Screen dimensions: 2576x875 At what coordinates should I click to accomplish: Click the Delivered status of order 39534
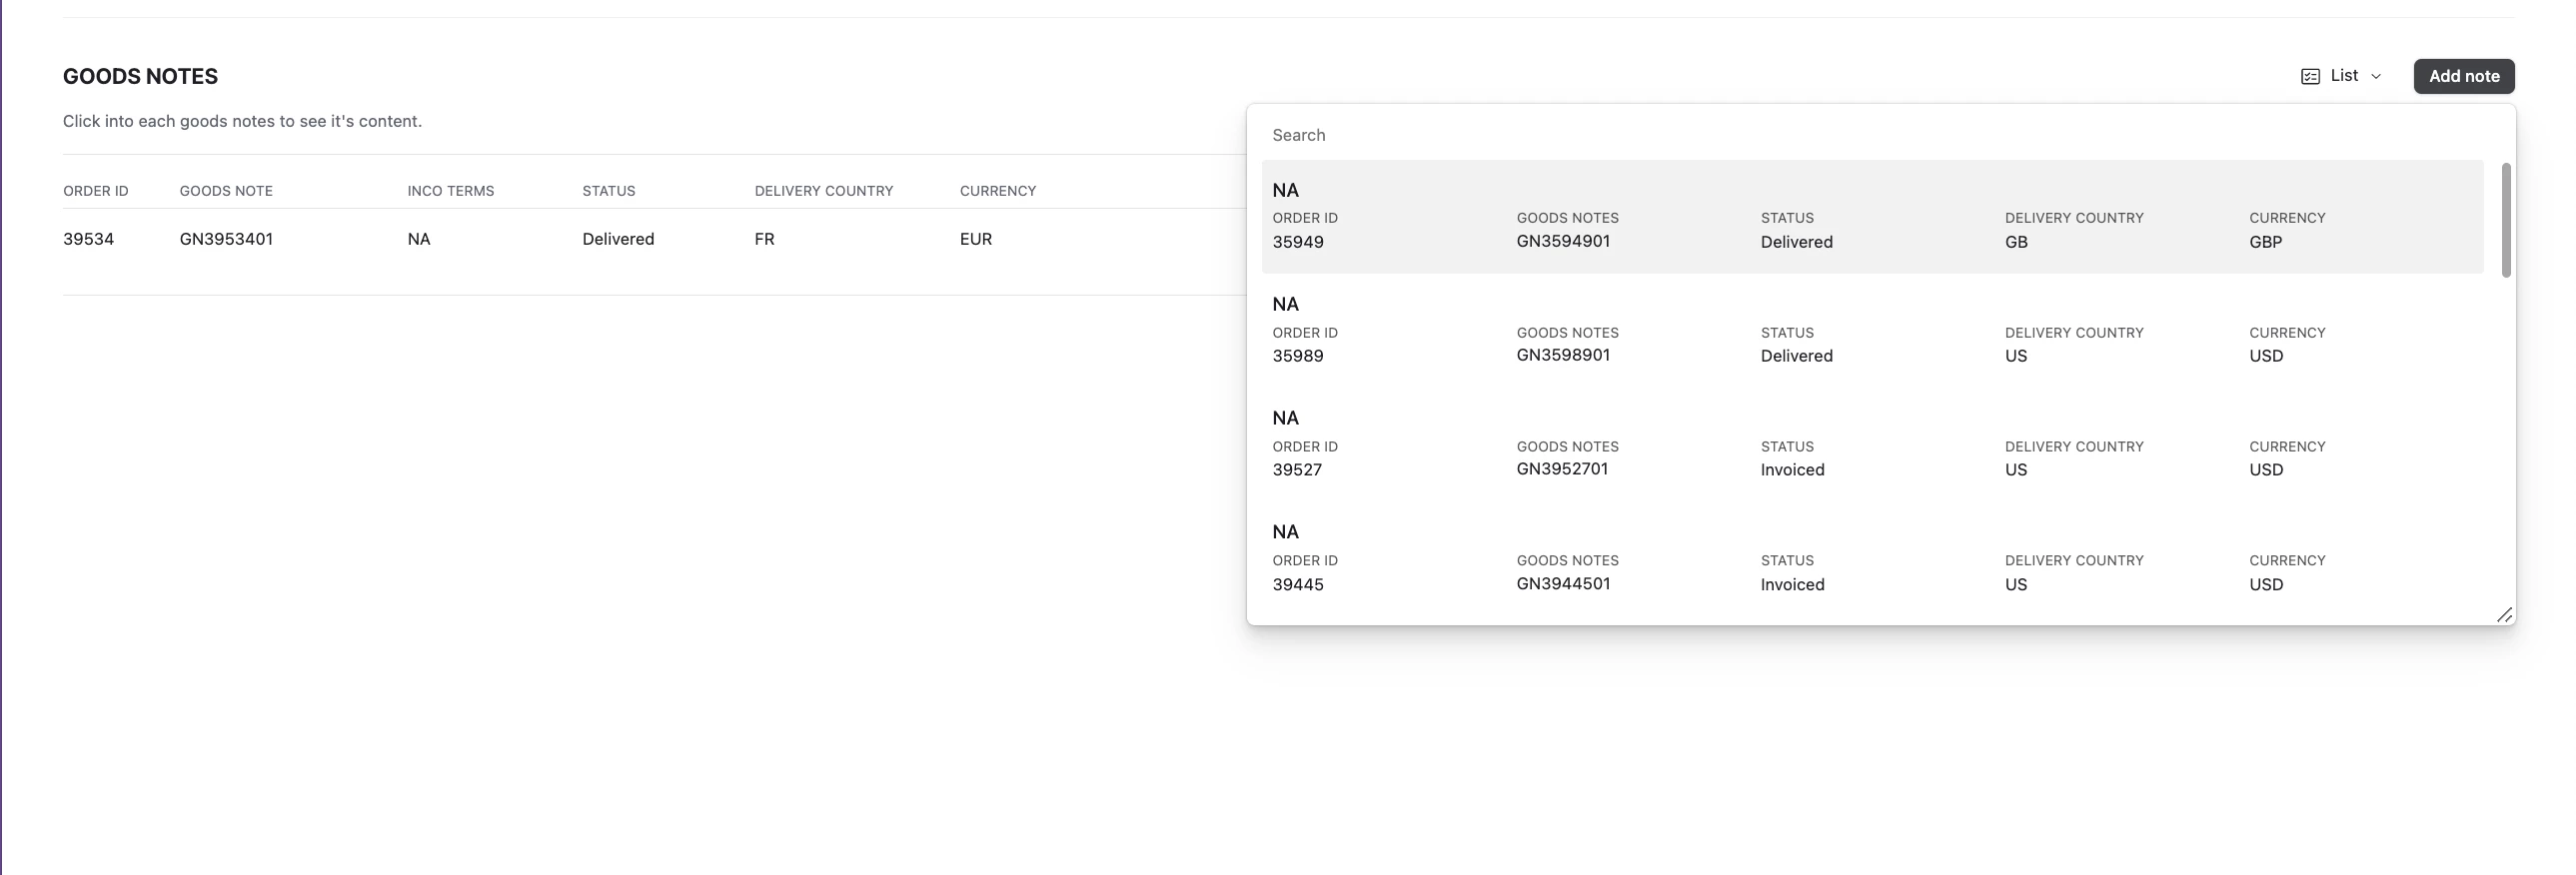point(618,239)
